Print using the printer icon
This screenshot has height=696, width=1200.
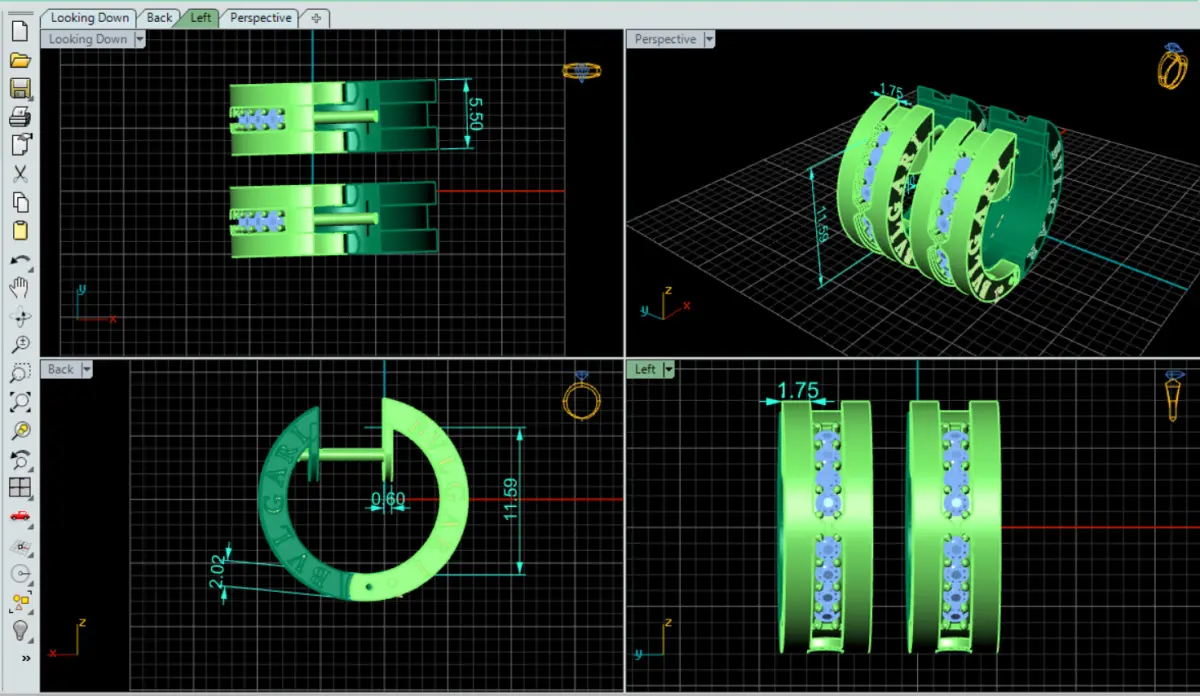(19, 117)
